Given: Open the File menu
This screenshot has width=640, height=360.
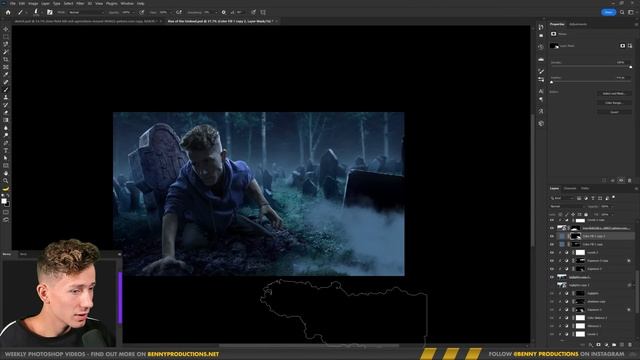Looking at the screenshot, I should click(13, 3).
